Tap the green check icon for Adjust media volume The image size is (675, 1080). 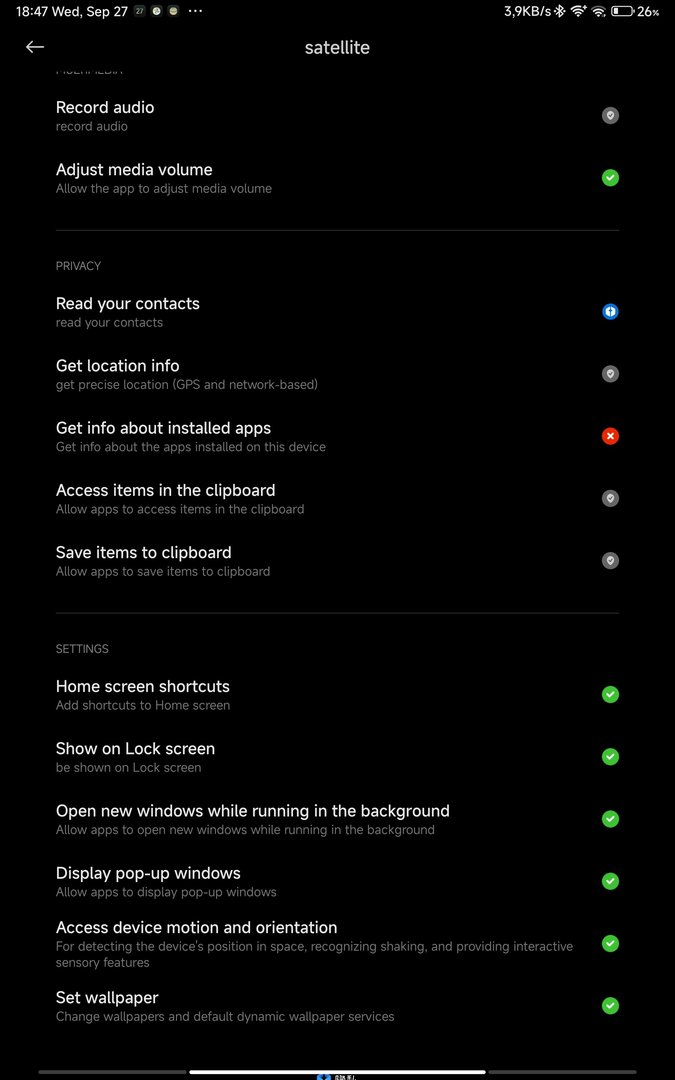610,178
